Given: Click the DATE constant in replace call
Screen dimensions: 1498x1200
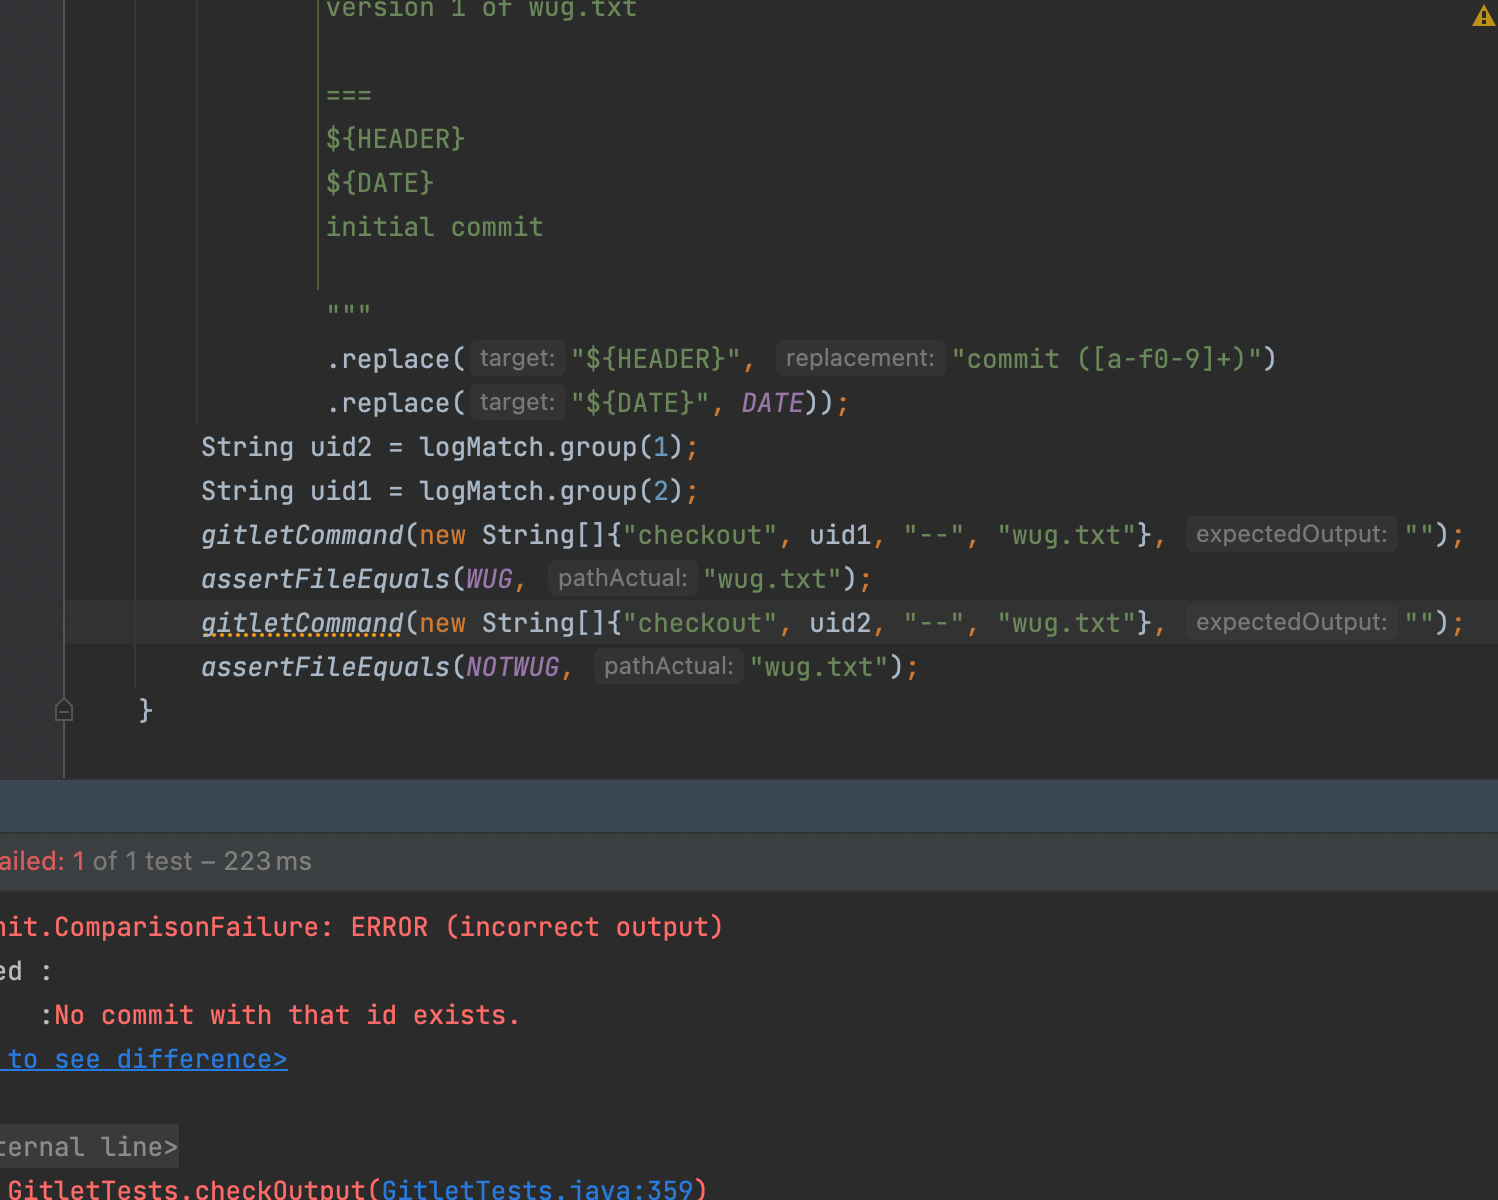Looking at the screenshot, I should tap(772, 403).
